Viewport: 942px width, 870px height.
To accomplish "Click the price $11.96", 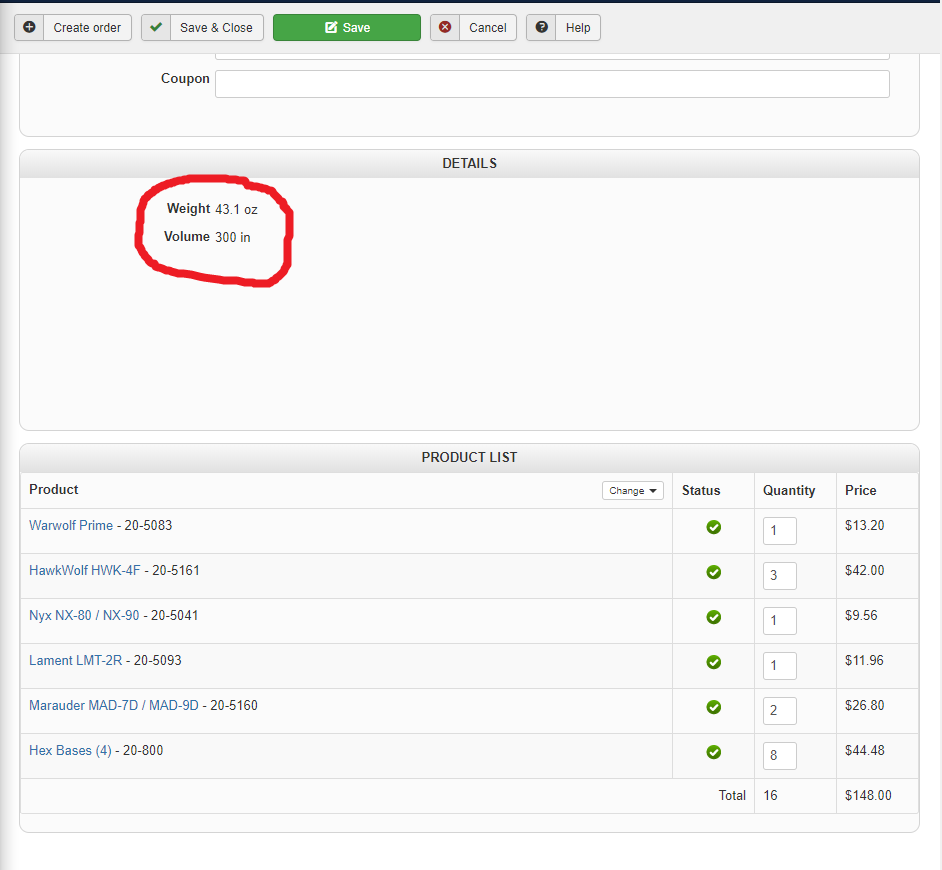I will 864,660.
